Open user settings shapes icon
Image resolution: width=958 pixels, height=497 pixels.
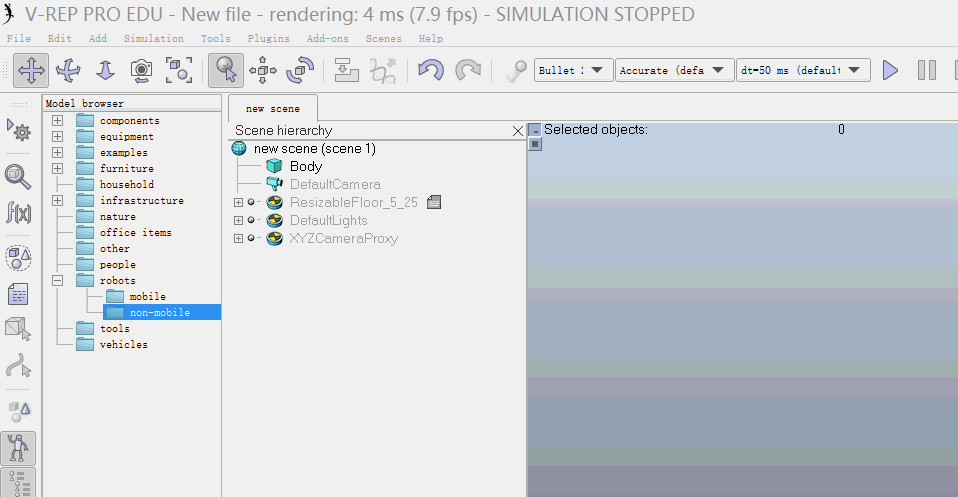pyautogui.click(x=18, y=411)
